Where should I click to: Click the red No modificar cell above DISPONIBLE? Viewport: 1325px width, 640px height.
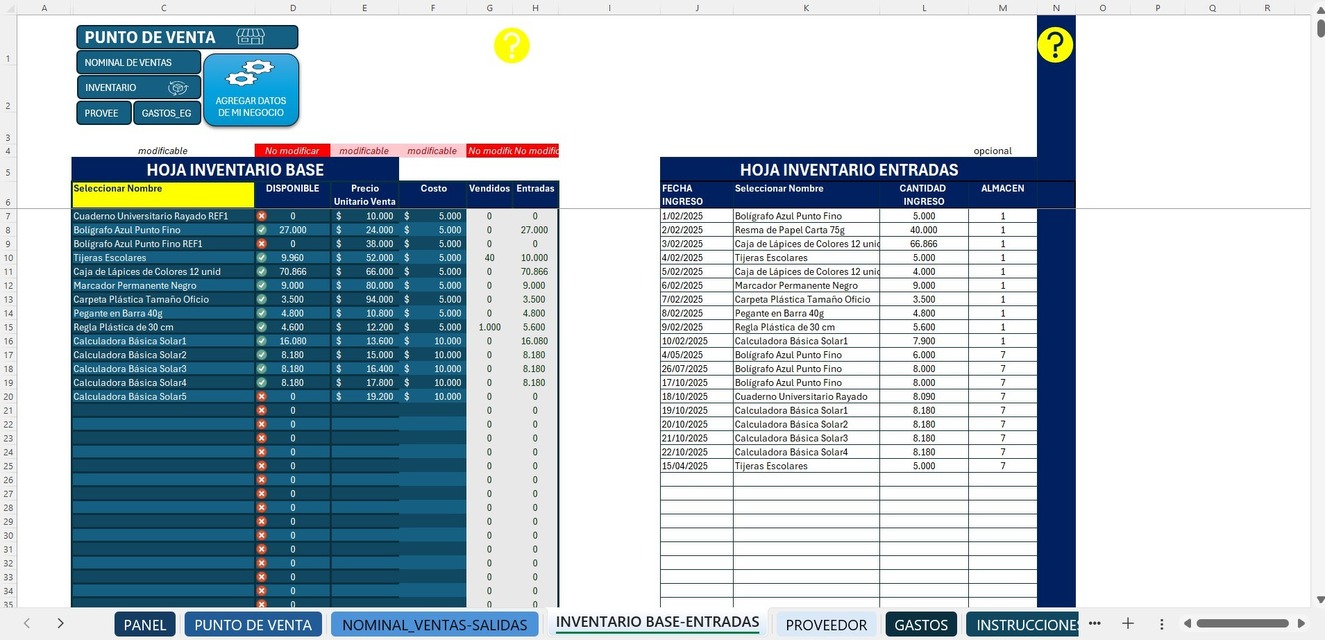[292, 151]
